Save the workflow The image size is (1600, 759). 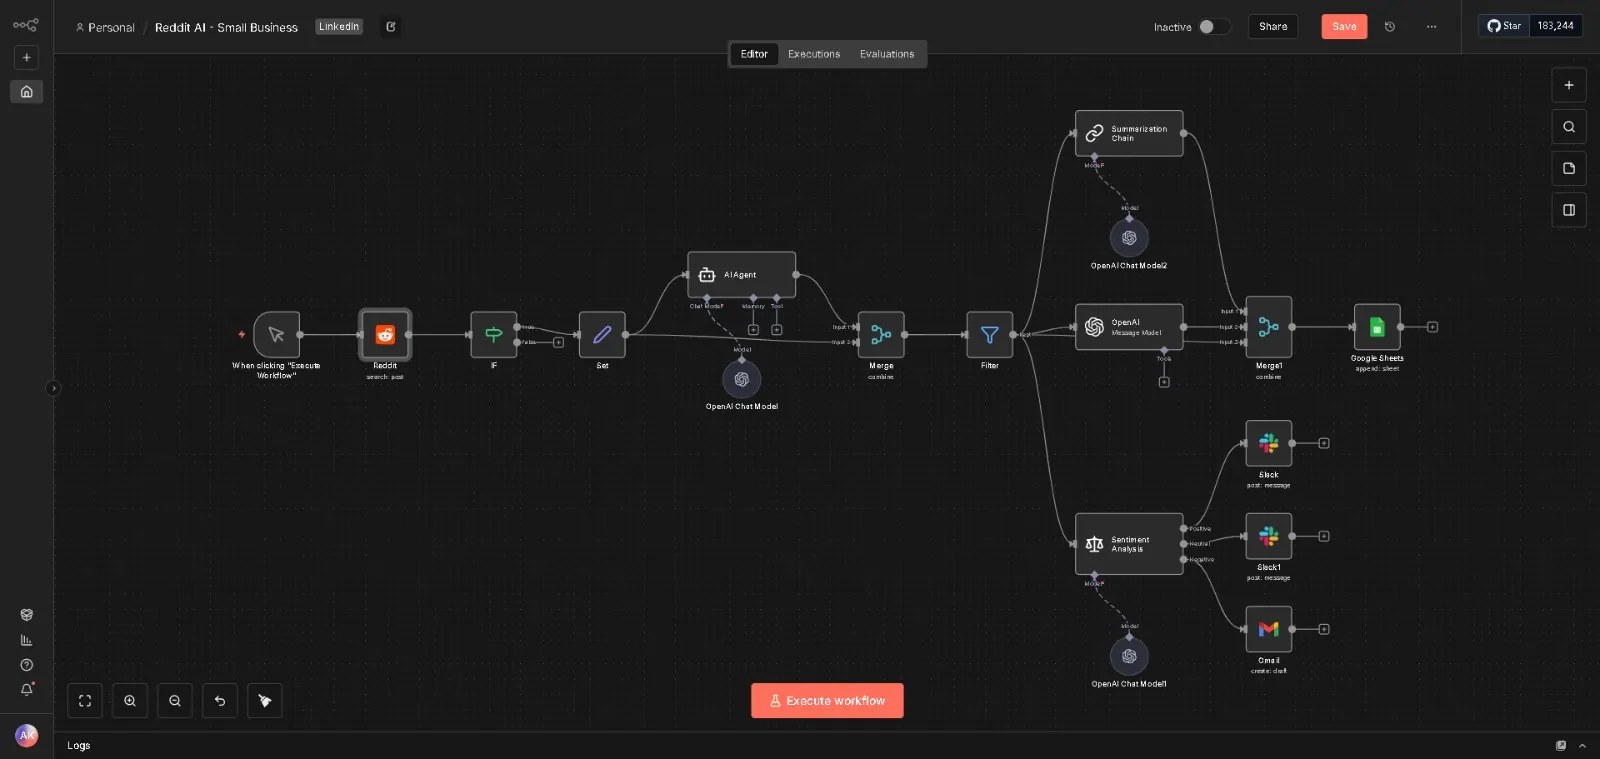pos(1344,27)
